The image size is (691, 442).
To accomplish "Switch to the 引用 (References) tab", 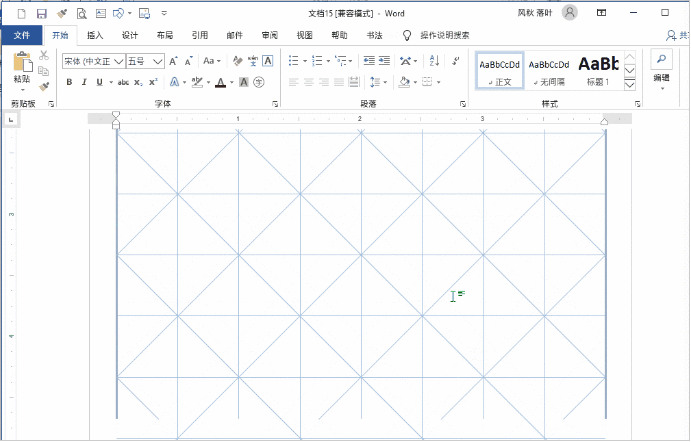I will pyautogui.click(x=200, y=35).
